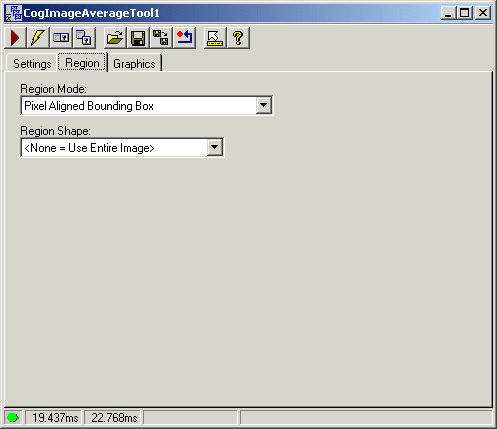
Task: Close the CogImageAverageTool1 window
Action: 483,13
